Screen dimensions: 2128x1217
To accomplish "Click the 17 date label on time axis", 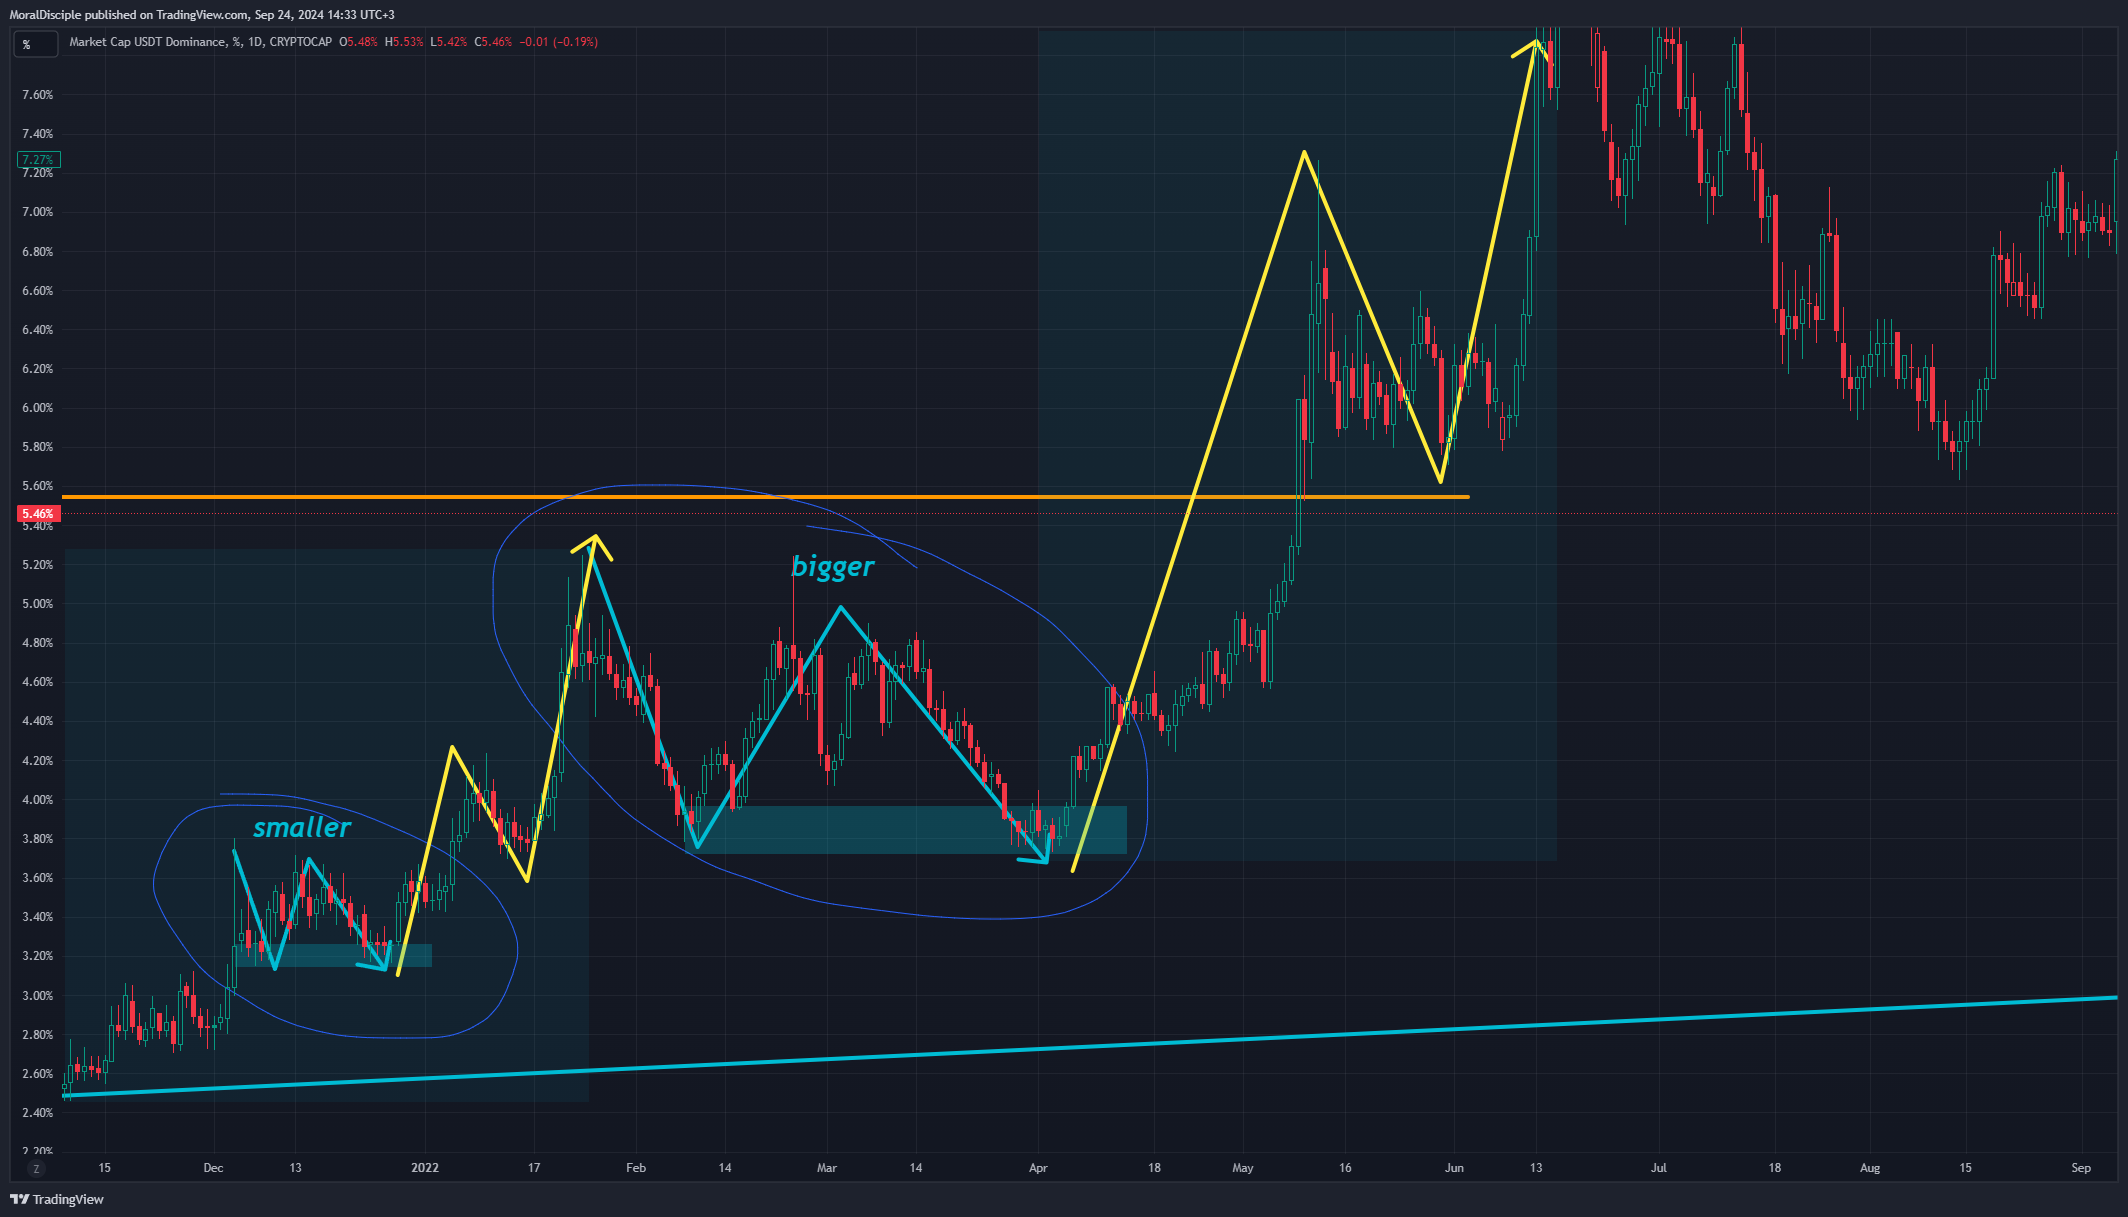I will [534, 1168].
